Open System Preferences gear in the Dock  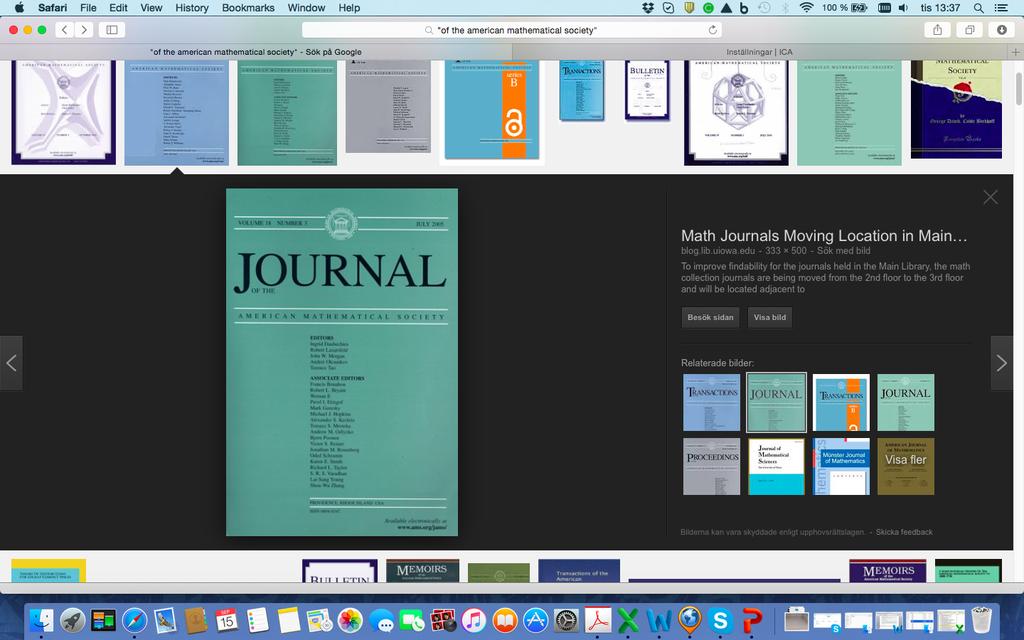pos(566,620)
